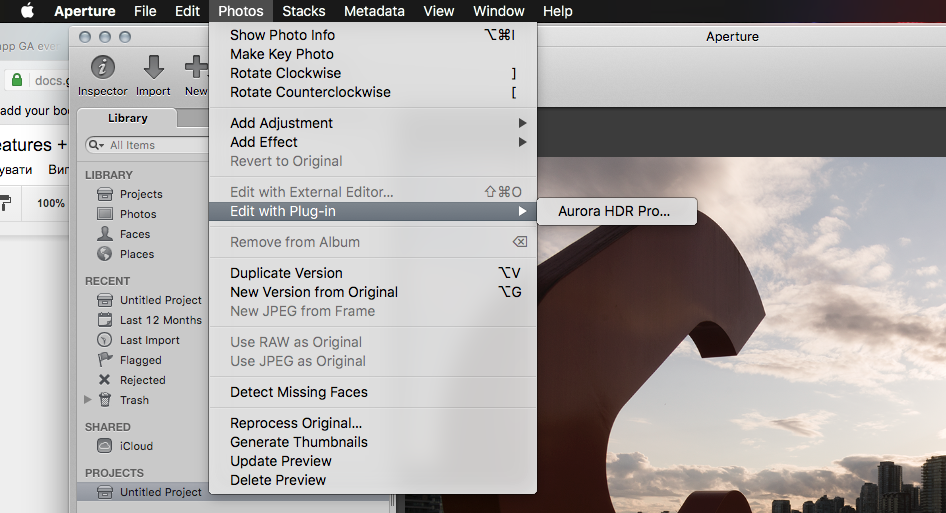
Task: Expand the Trash disclosure triangle
Action: click(x=87, y=400)
